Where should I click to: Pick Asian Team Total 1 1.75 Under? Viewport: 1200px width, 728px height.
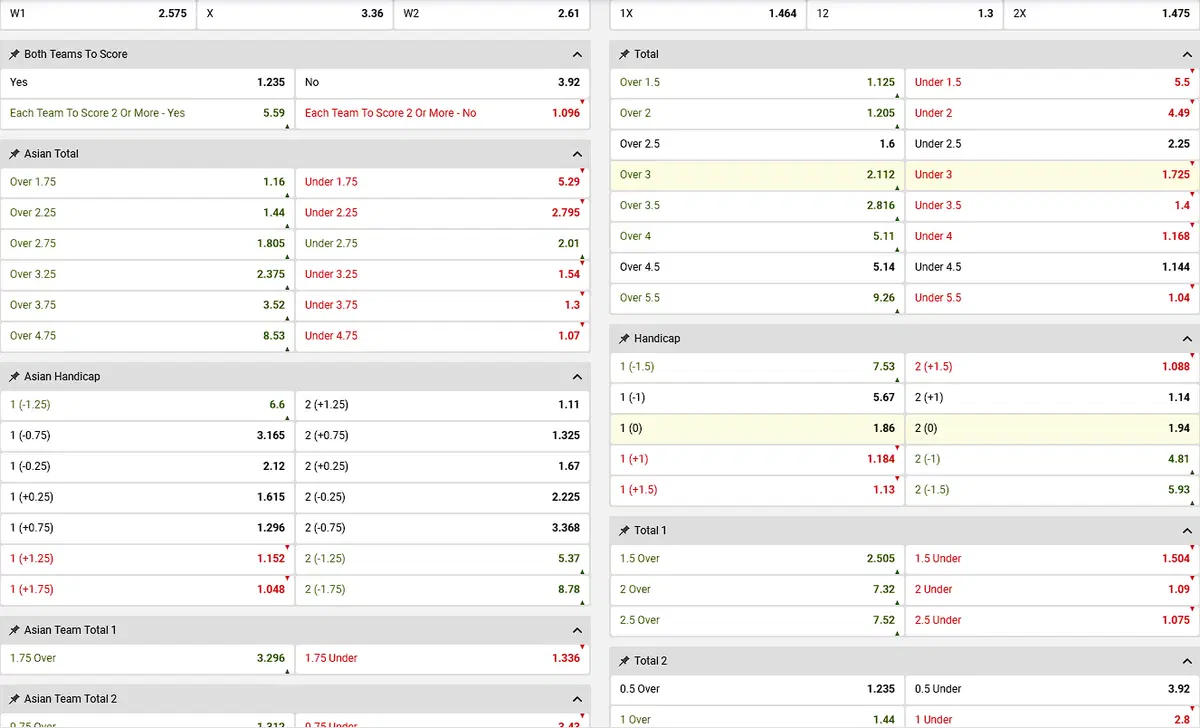coord(443,659)
